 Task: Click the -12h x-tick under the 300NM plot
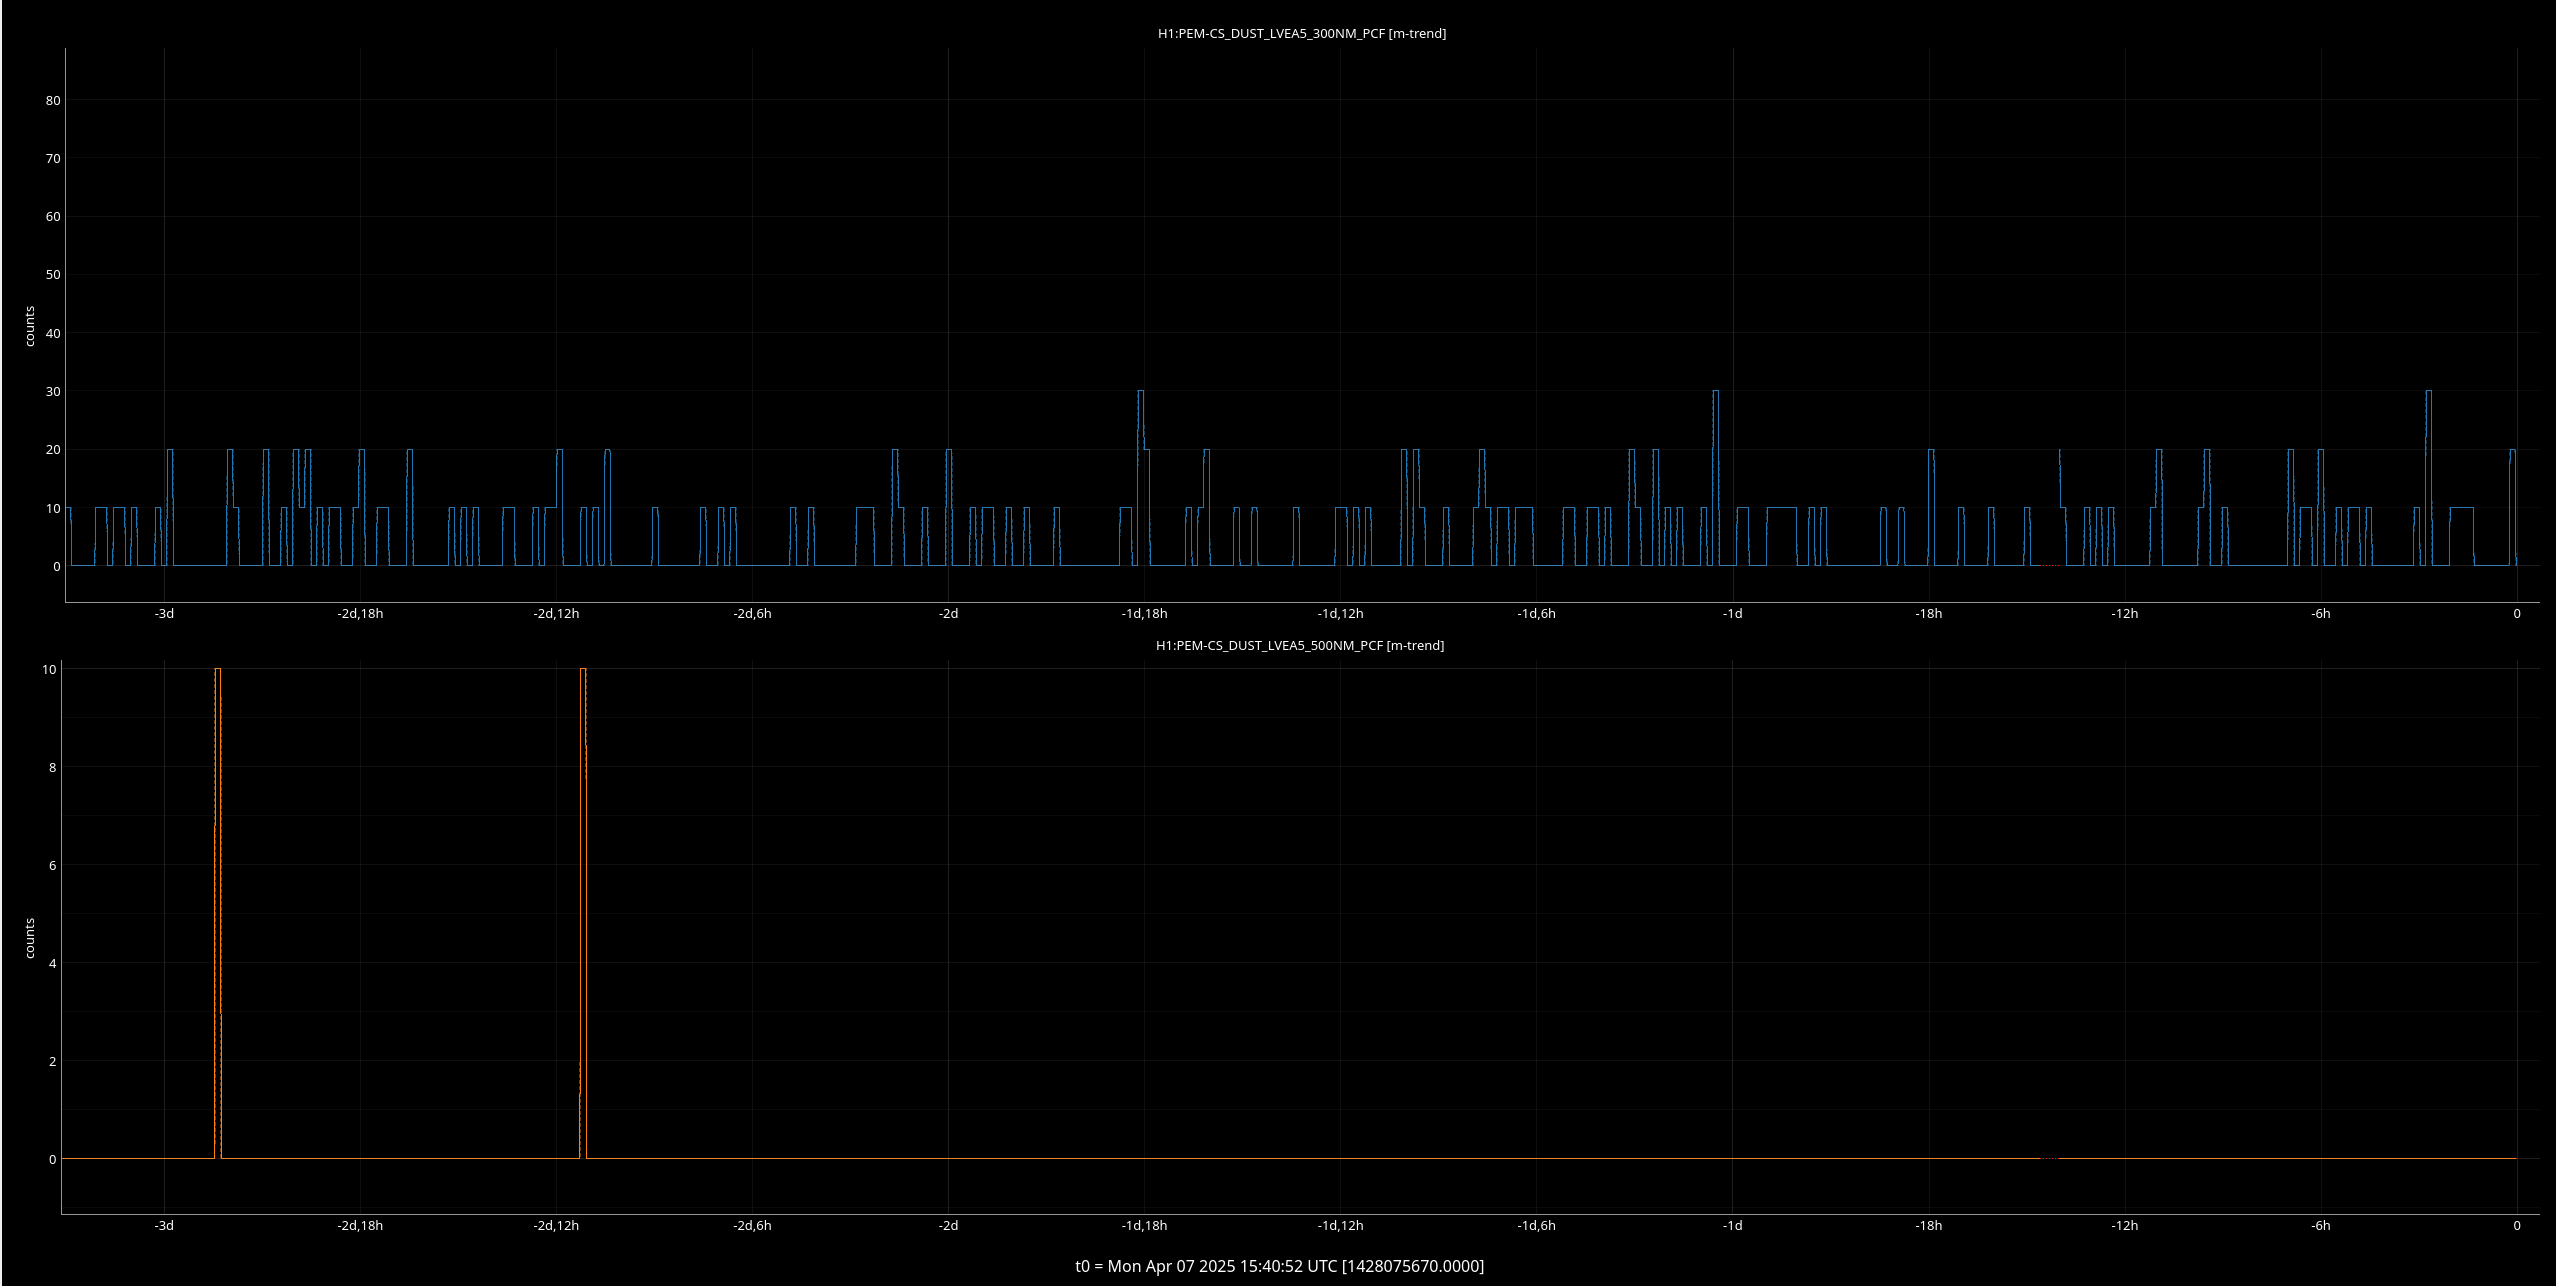point(2124,613)
